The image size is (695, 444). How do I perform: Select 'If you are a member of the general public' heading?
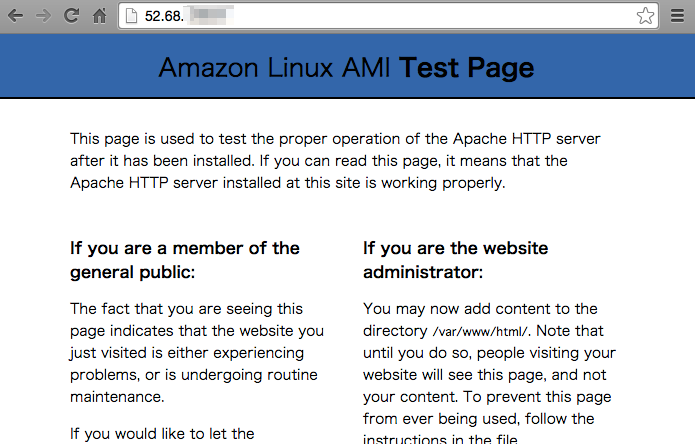(185, 259)
